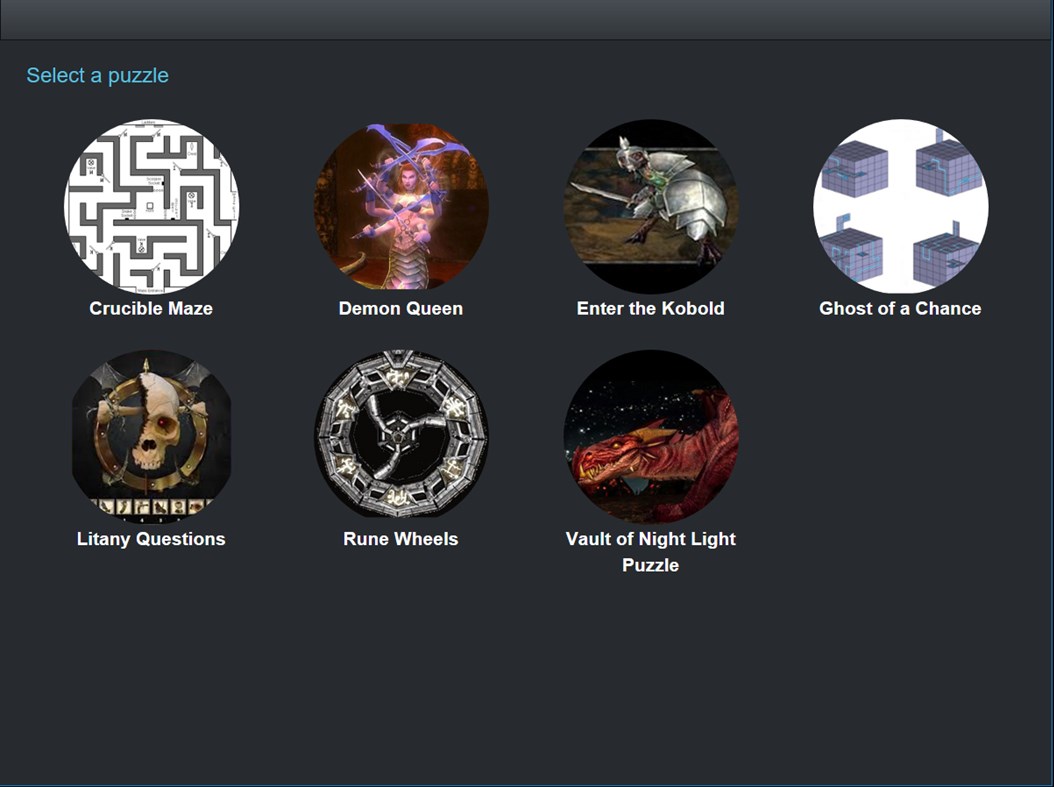This screenshot has width=1054, height=787.
Task: Click the Vault of Night Light label
Action: click(651, 539)
